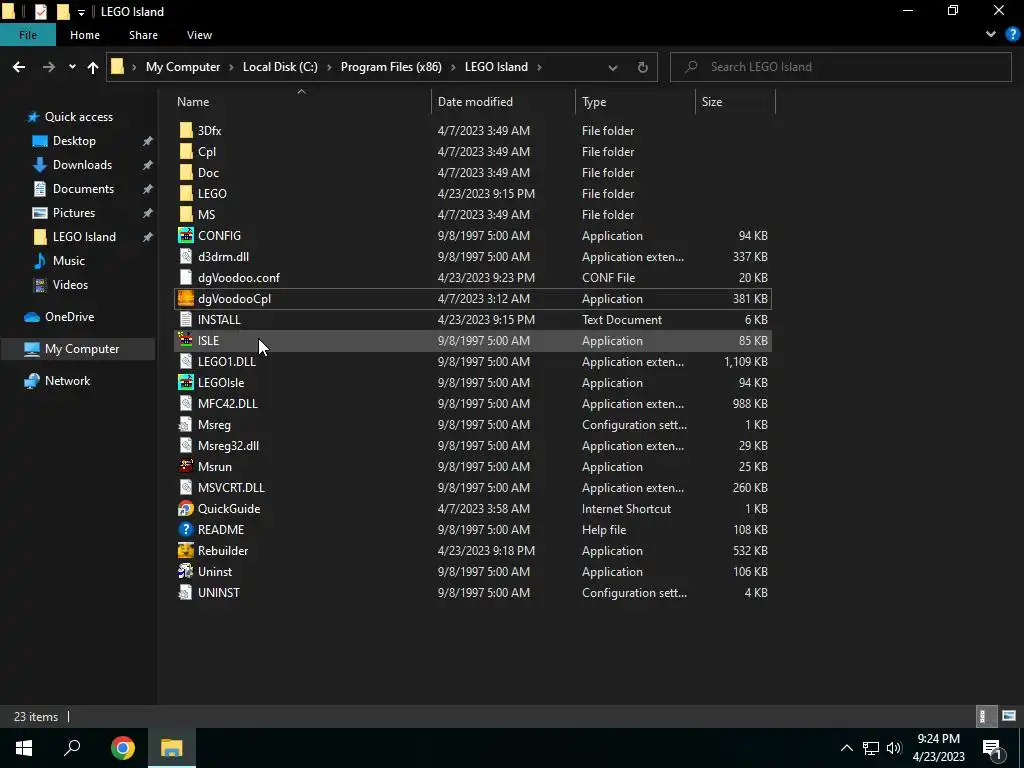Click the LEGOIsle application icon
1024x768 pixels.
click(186, 383)
